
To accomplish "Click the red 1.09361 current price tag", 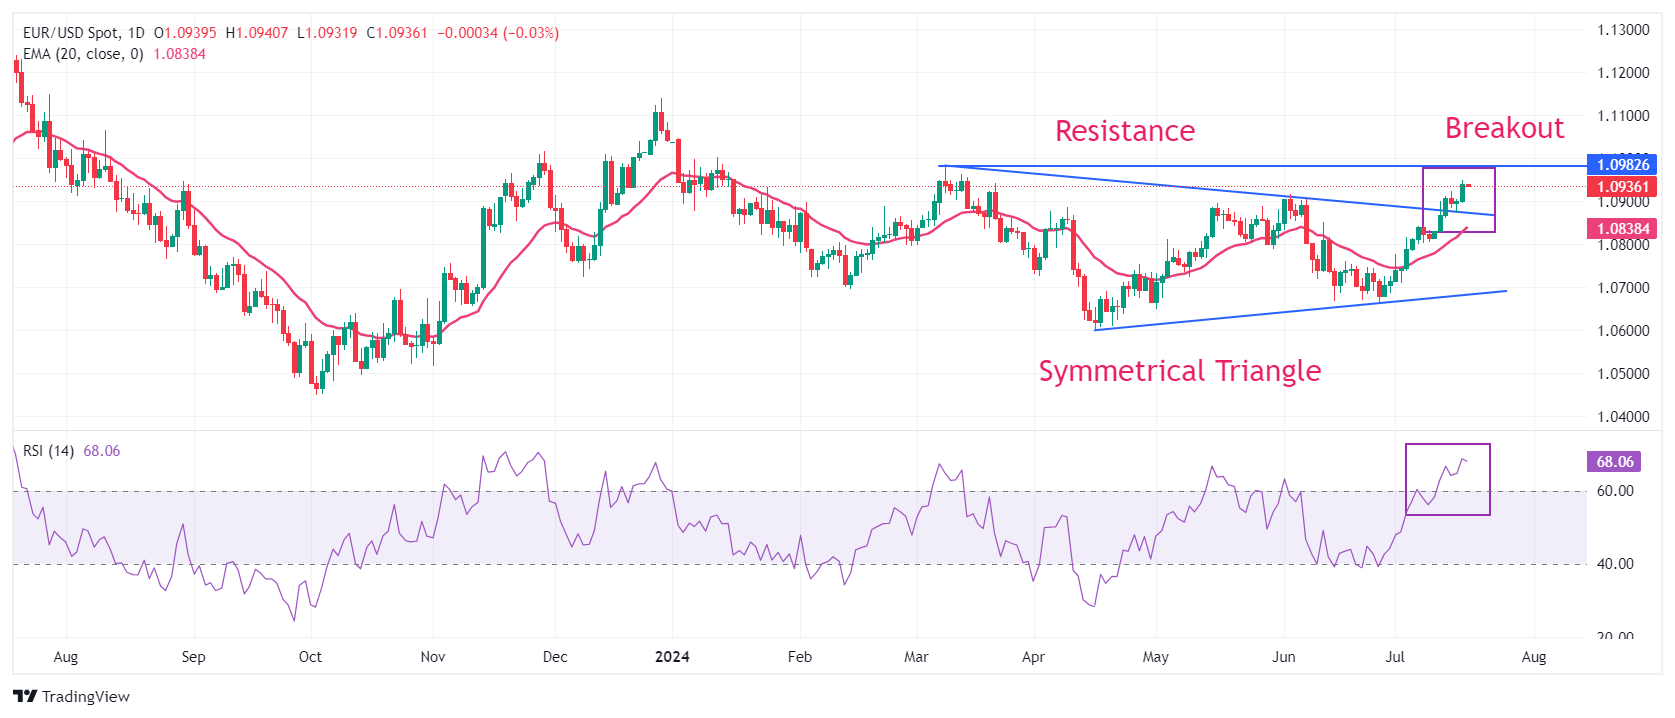I will click(x=1621, y=187).
